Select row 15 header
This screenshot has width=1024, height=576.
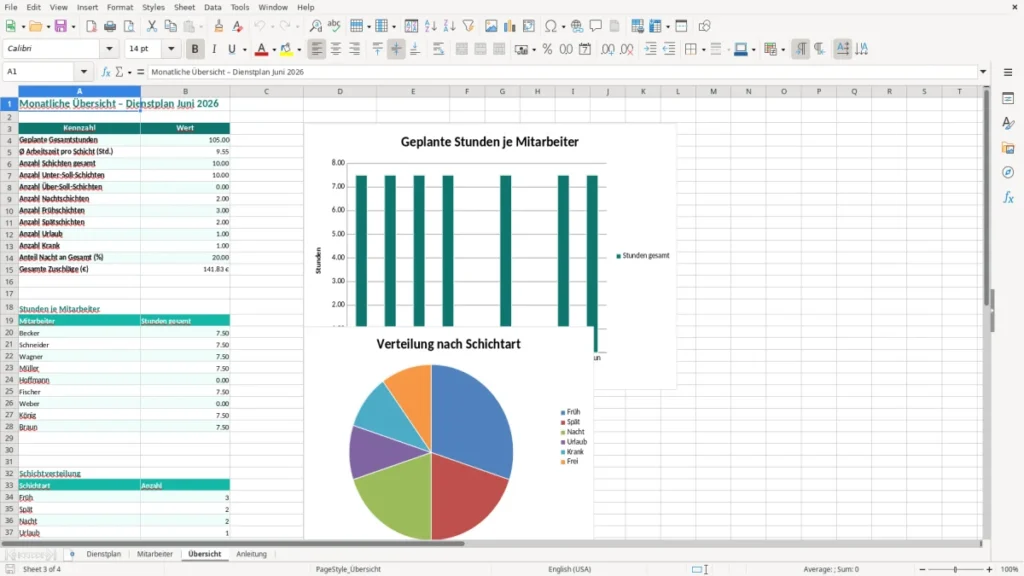9,269
